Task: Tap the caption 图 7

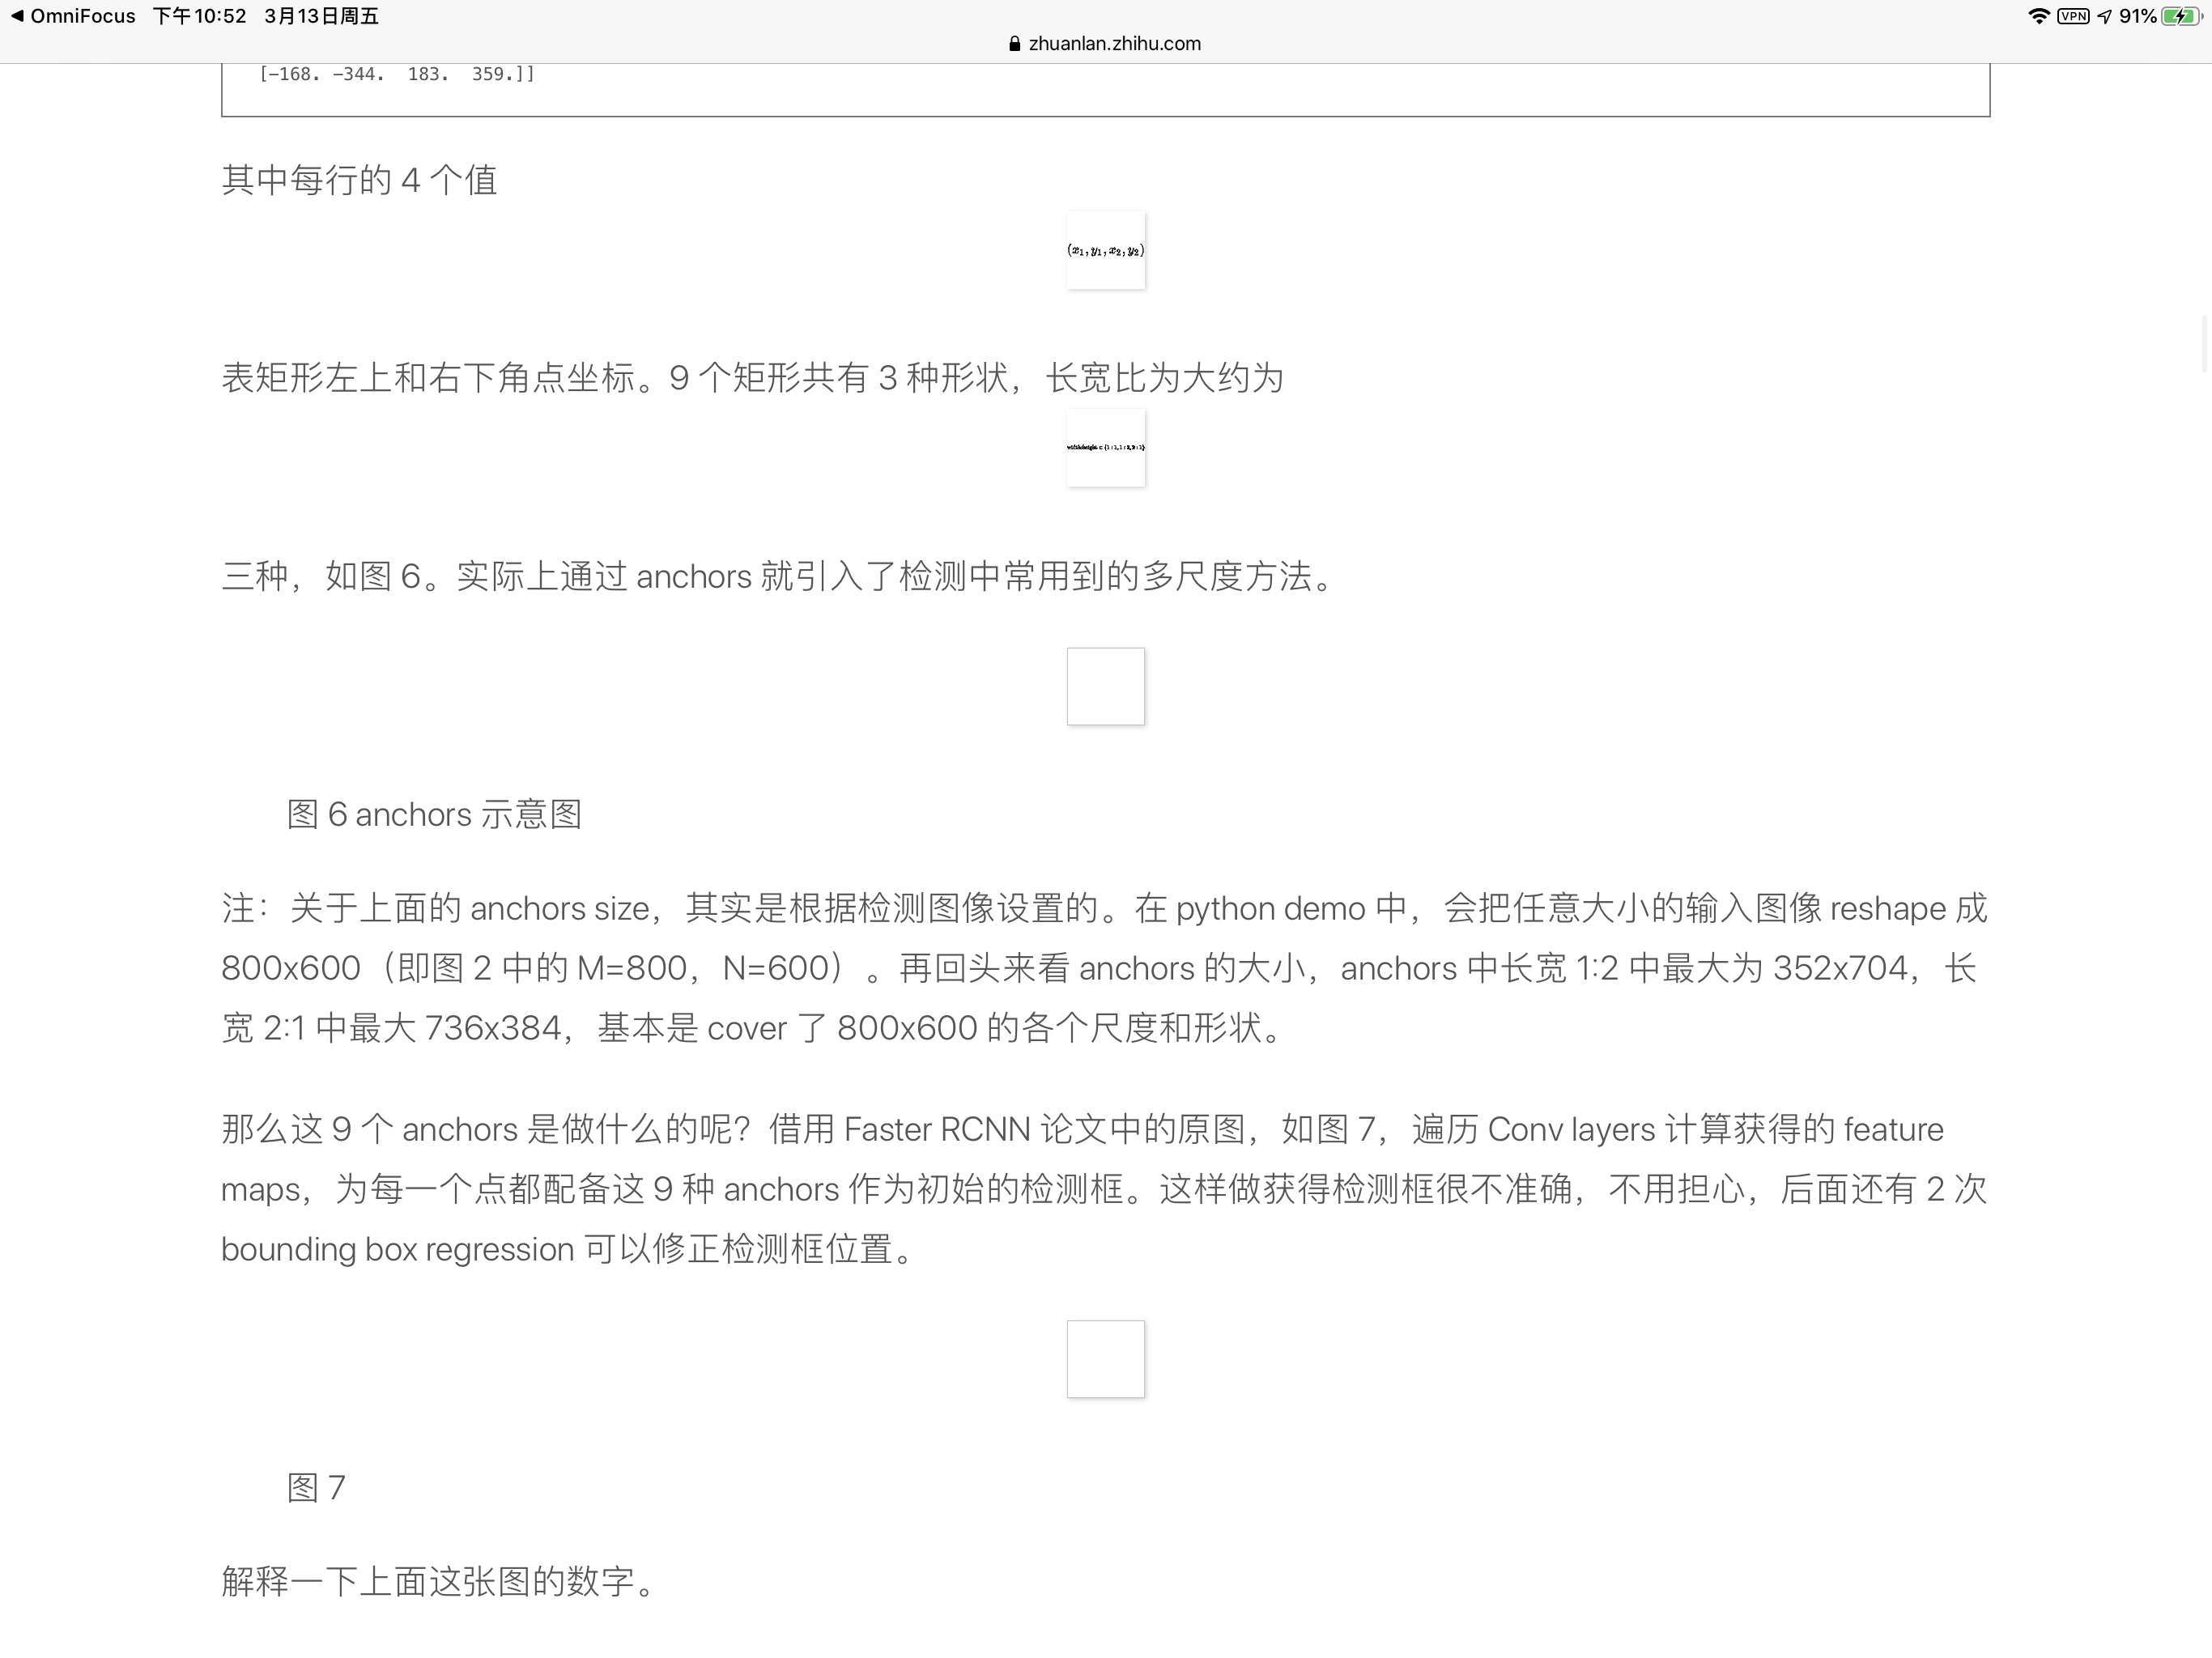Action: coord(314,1488)
